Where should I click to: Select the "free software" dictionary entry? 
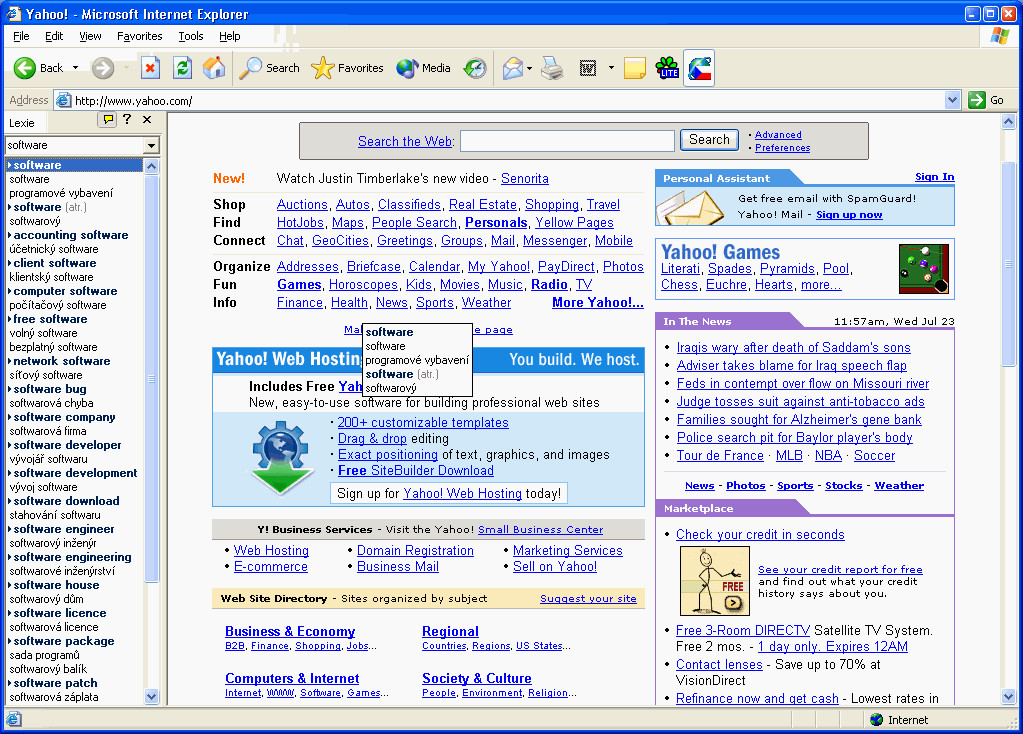(x=50, y=319)
